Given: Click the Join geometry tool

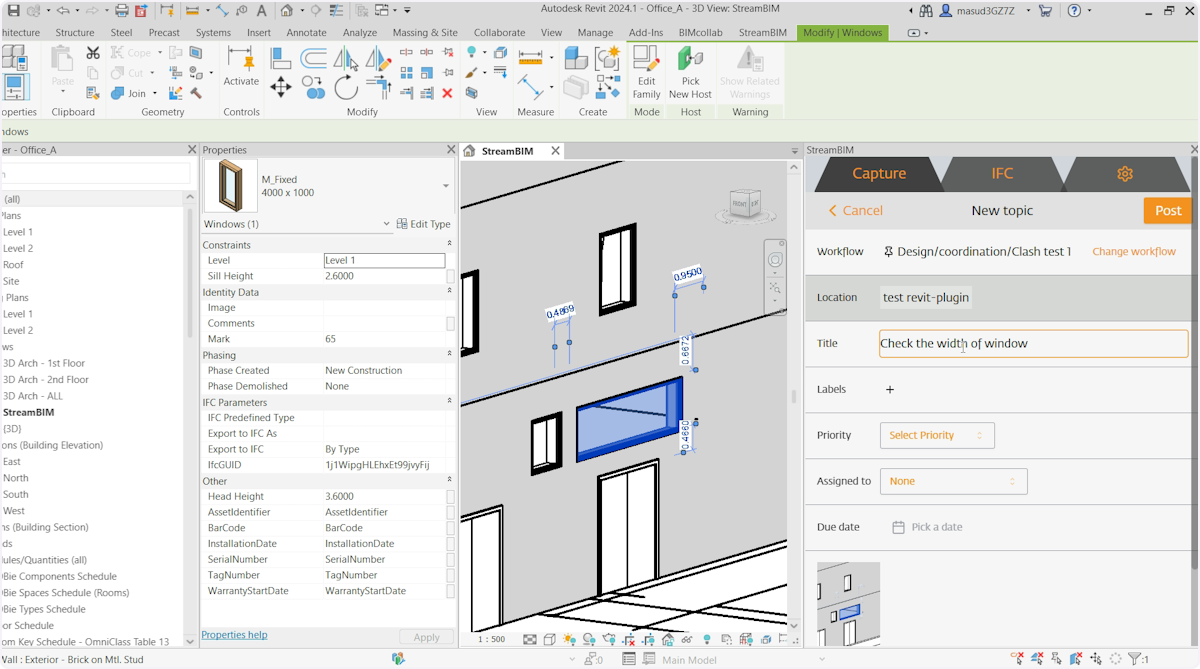Looking at the screenshot, I should (x=129, y=93).
